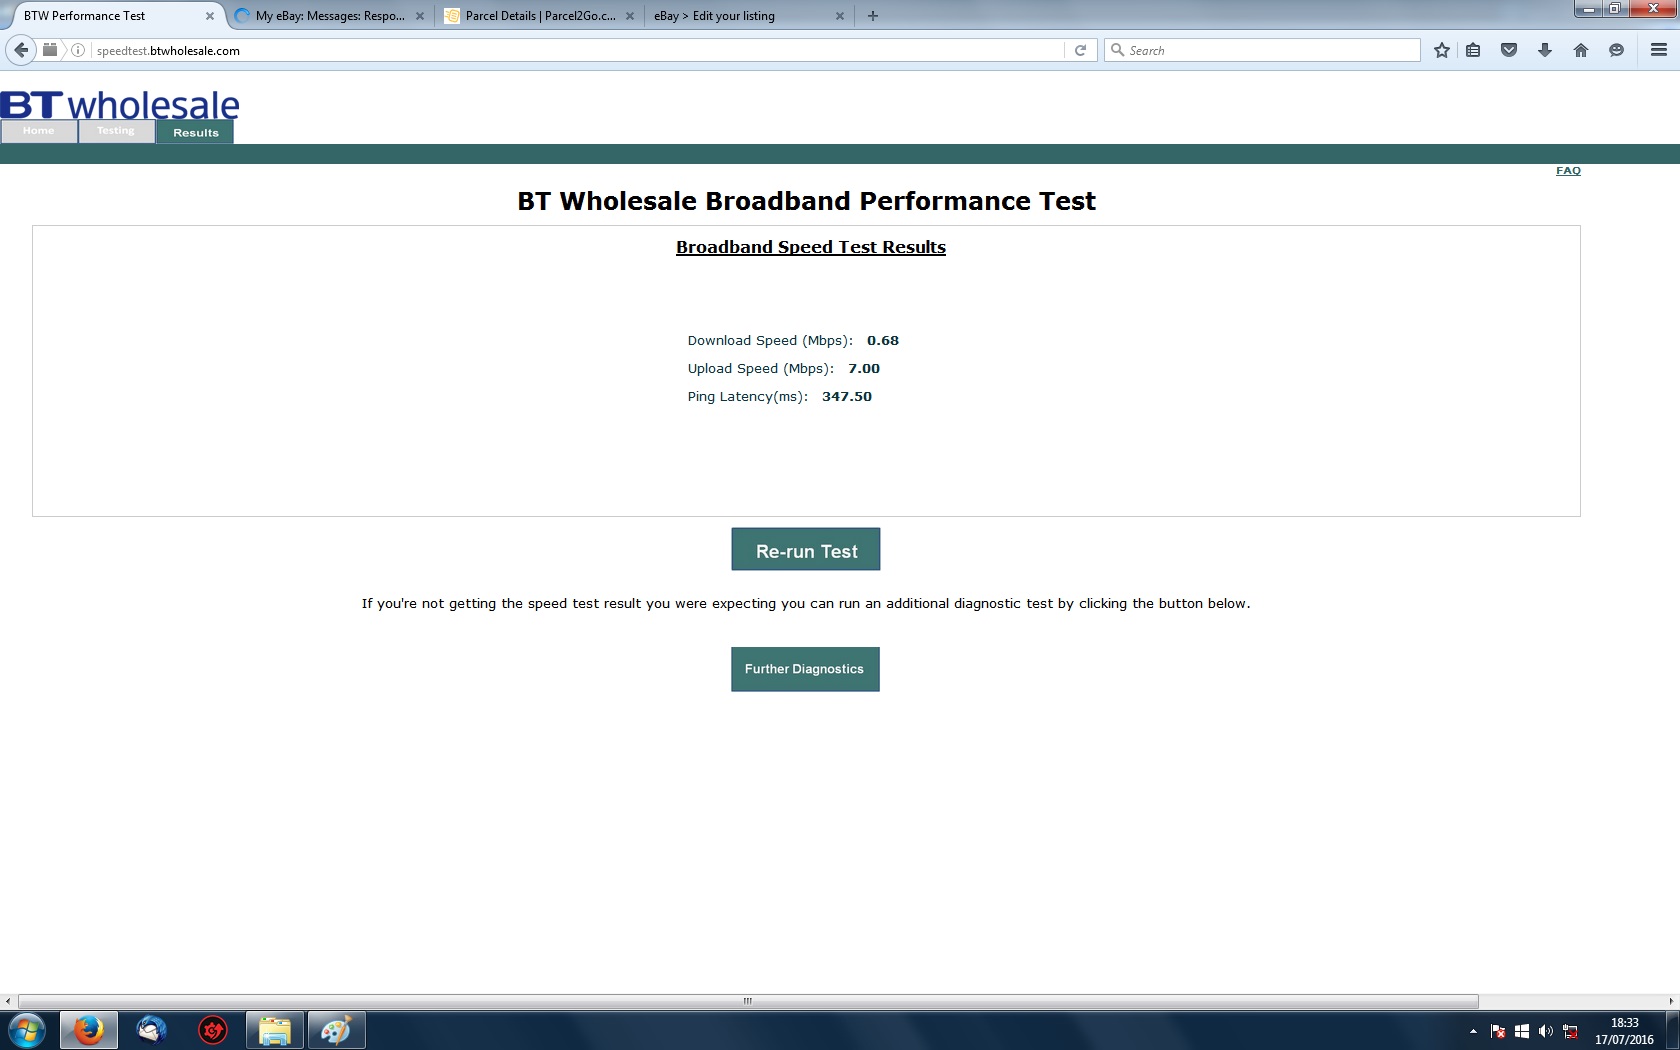
Task: Open Firefox Hello chat icon
Action: (x=1617, y=50)
